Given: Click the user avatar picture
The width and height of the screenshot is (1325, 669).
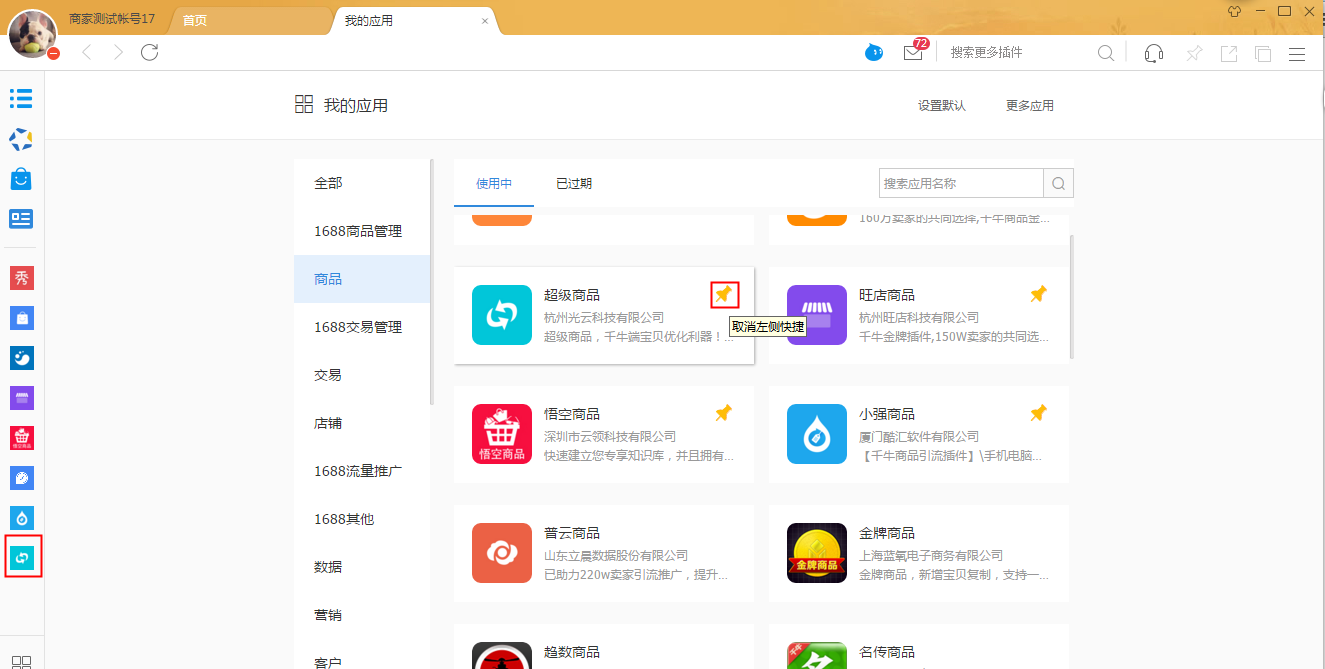Looking at the screenshot, I should coord(32,32).
